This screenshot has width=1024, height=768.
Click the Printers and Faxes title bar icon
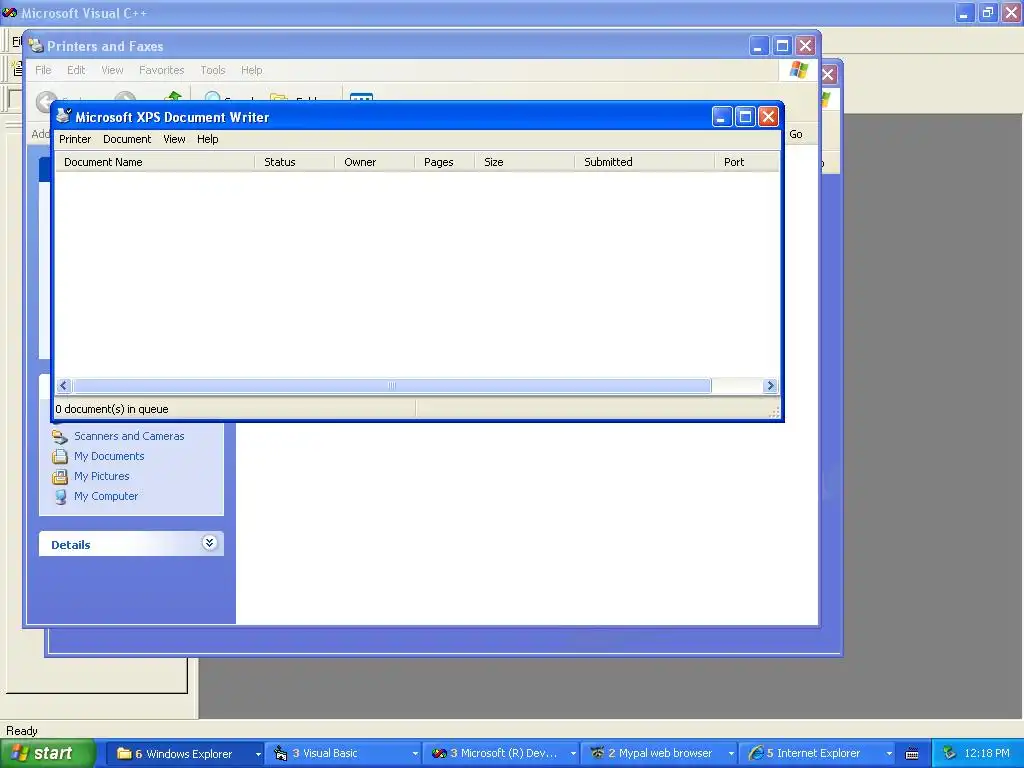click(36, 46)
